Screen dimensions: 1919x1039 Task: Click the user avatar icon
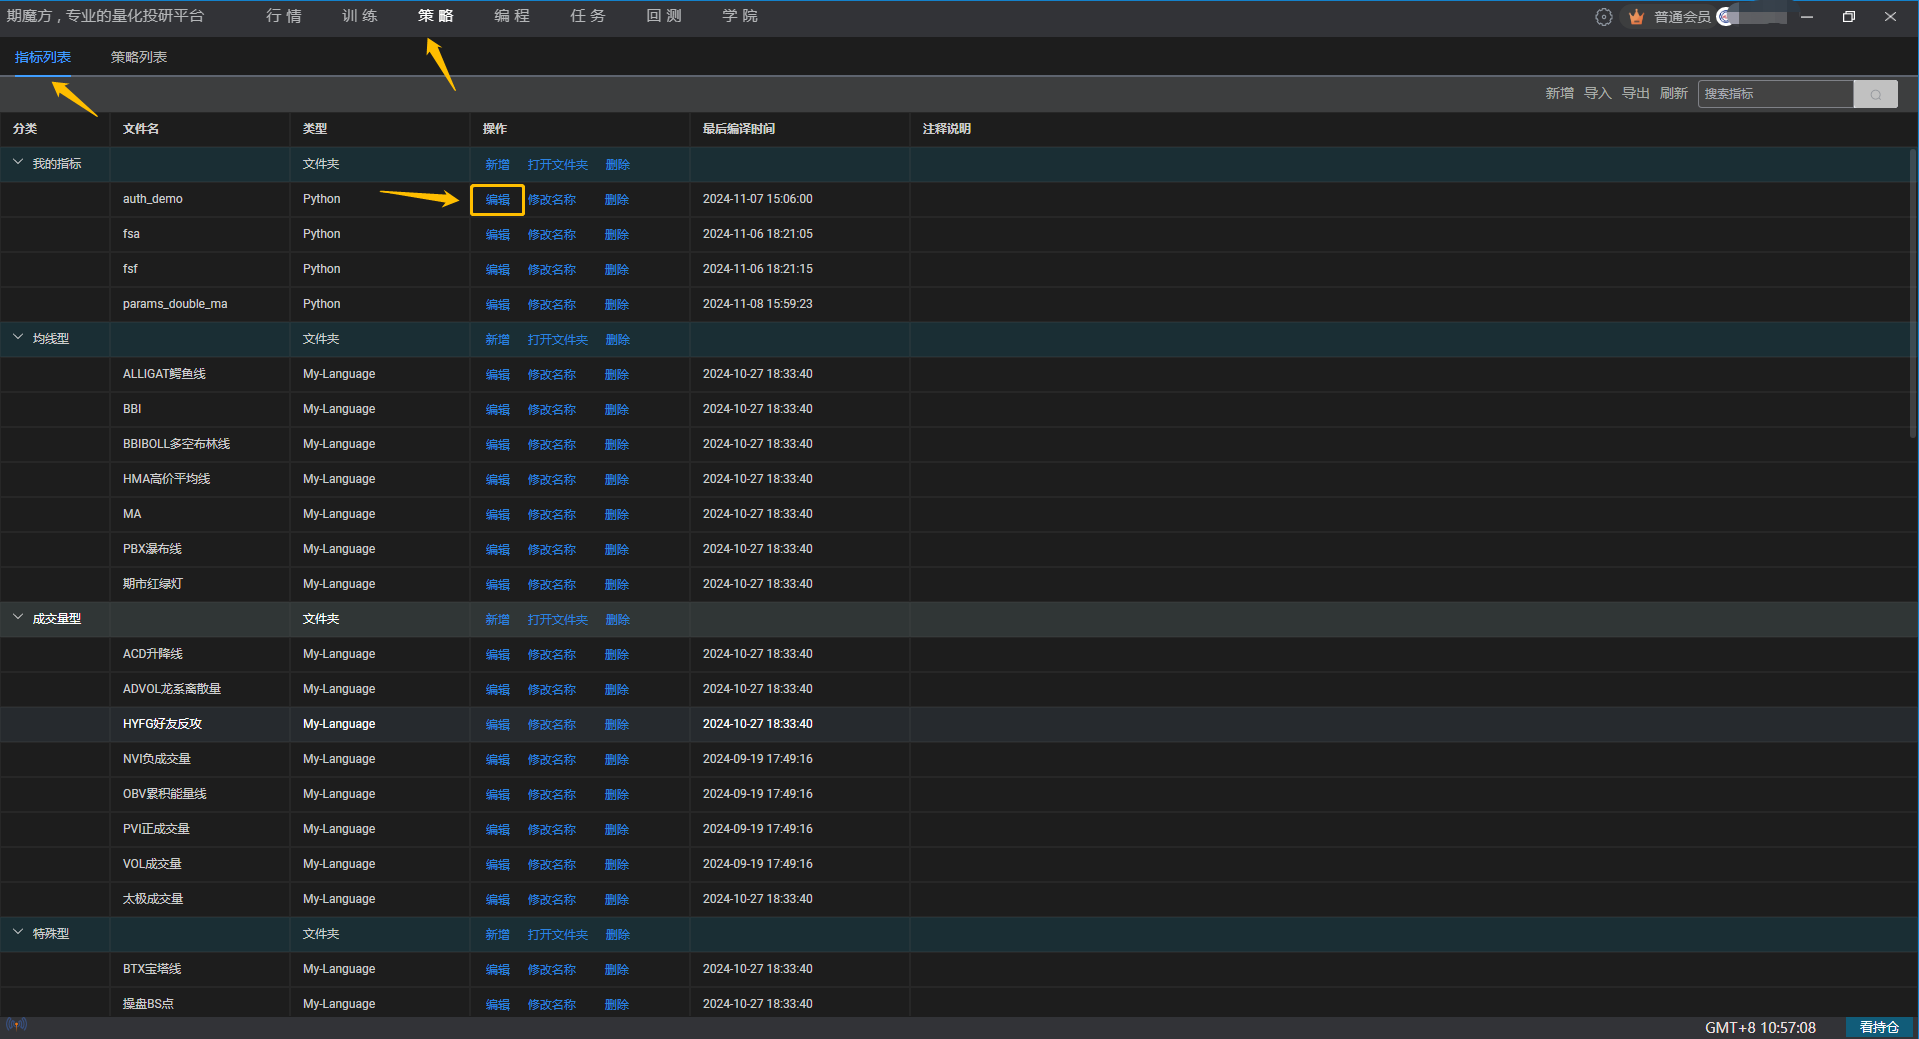pyautogui.click(x=1725, y=17)
